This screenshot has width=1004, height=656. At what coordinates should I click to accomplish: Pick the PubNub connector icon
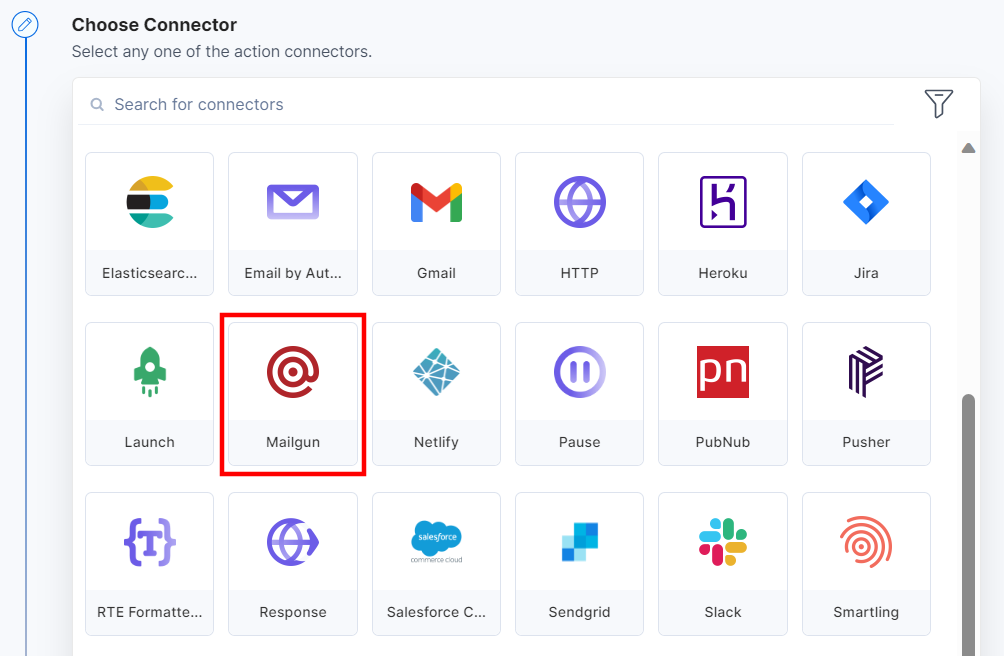[x=723, y=372]
